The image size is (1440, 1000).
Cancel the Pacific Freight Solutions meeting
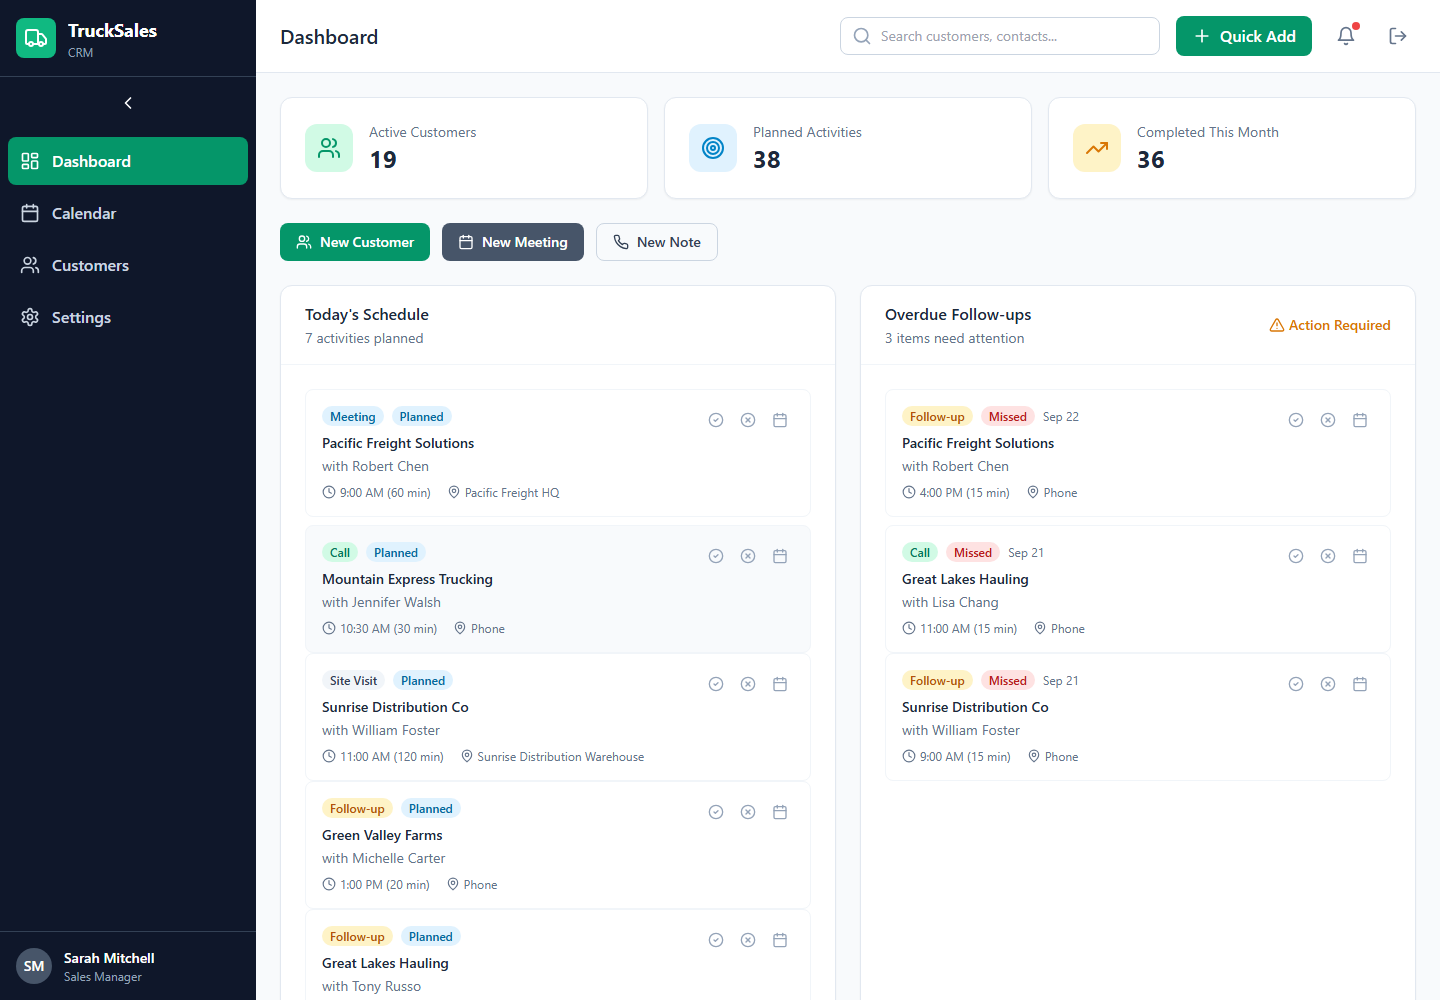point(748,420)
